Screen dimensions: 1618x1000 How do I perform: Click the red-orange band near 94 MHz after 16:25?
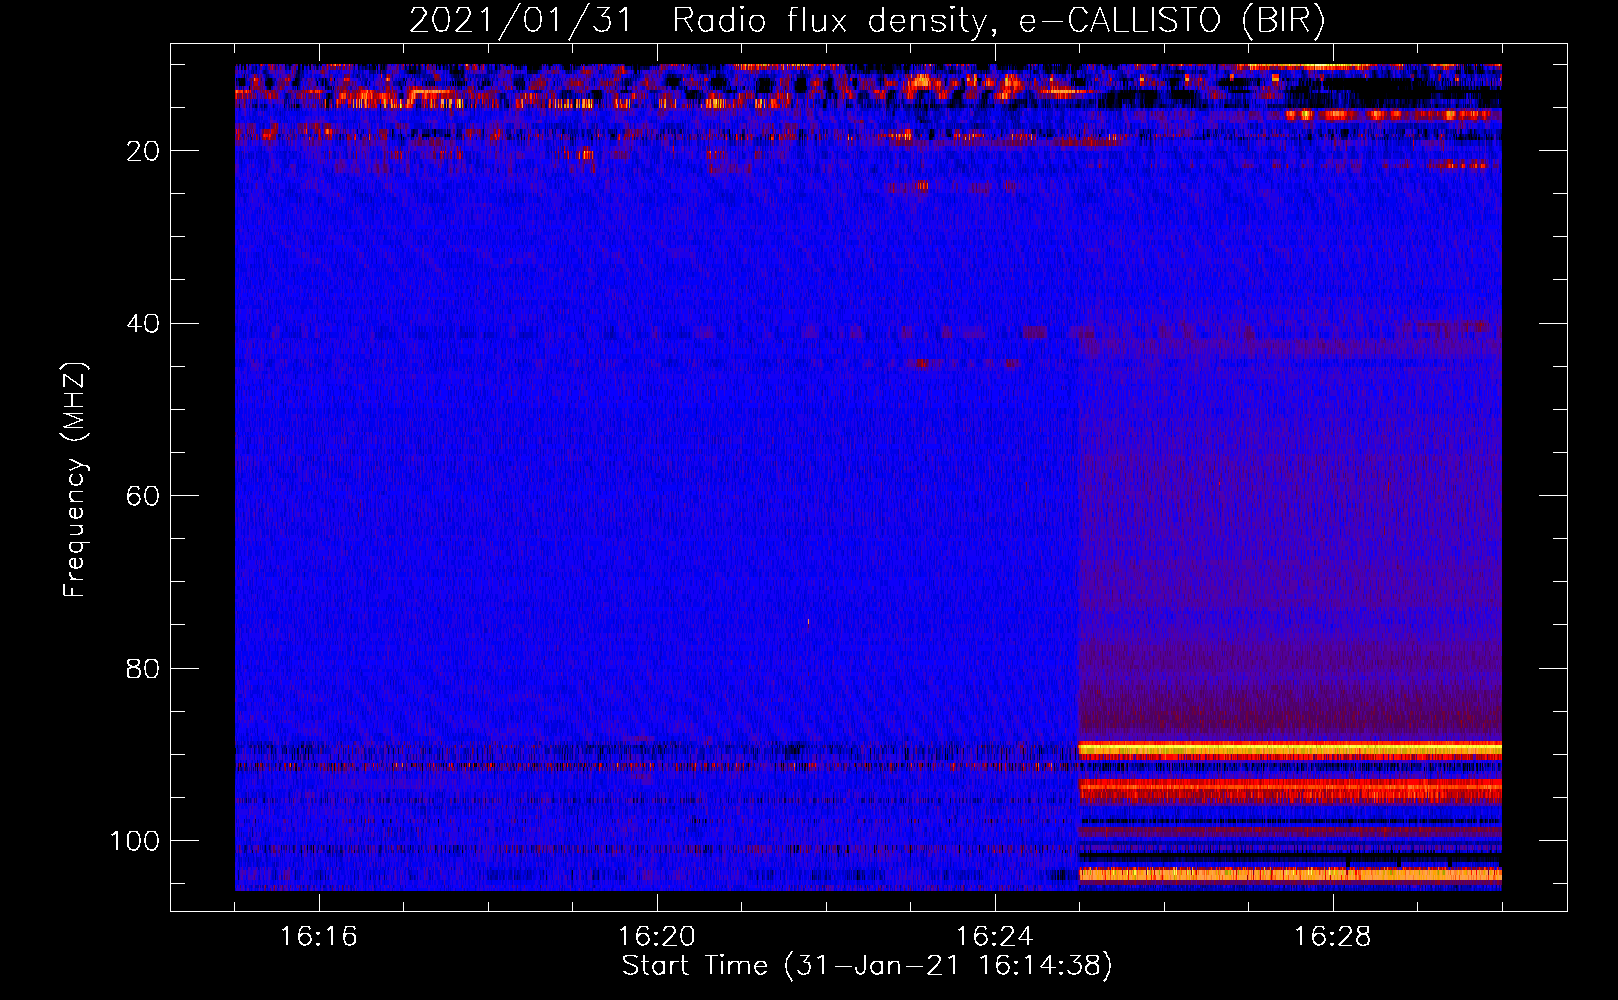coord(1290,791)
